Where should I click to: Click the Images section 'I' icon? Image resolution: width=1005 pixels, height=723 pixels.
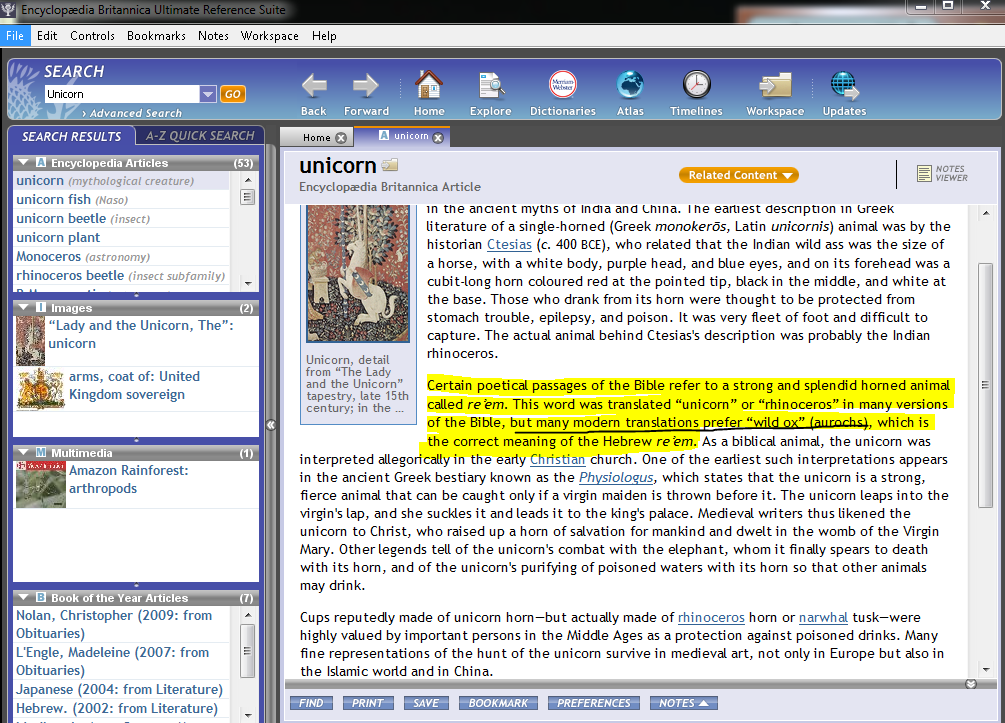pos(41,307)
